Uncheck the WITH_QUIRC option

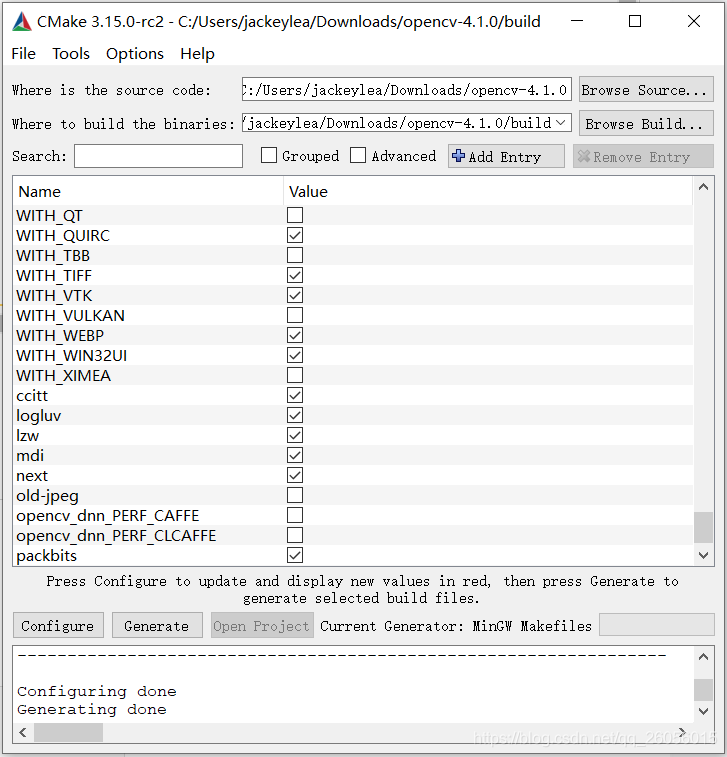coord(295,235)
